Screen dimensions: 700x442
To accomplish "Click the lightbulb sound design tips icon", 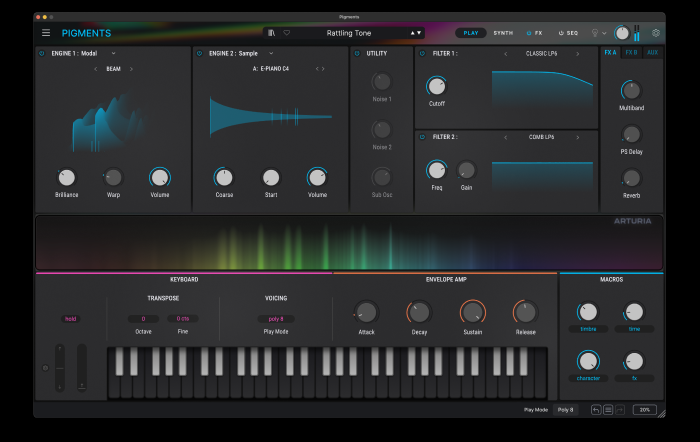I will [x=595, y=33].
